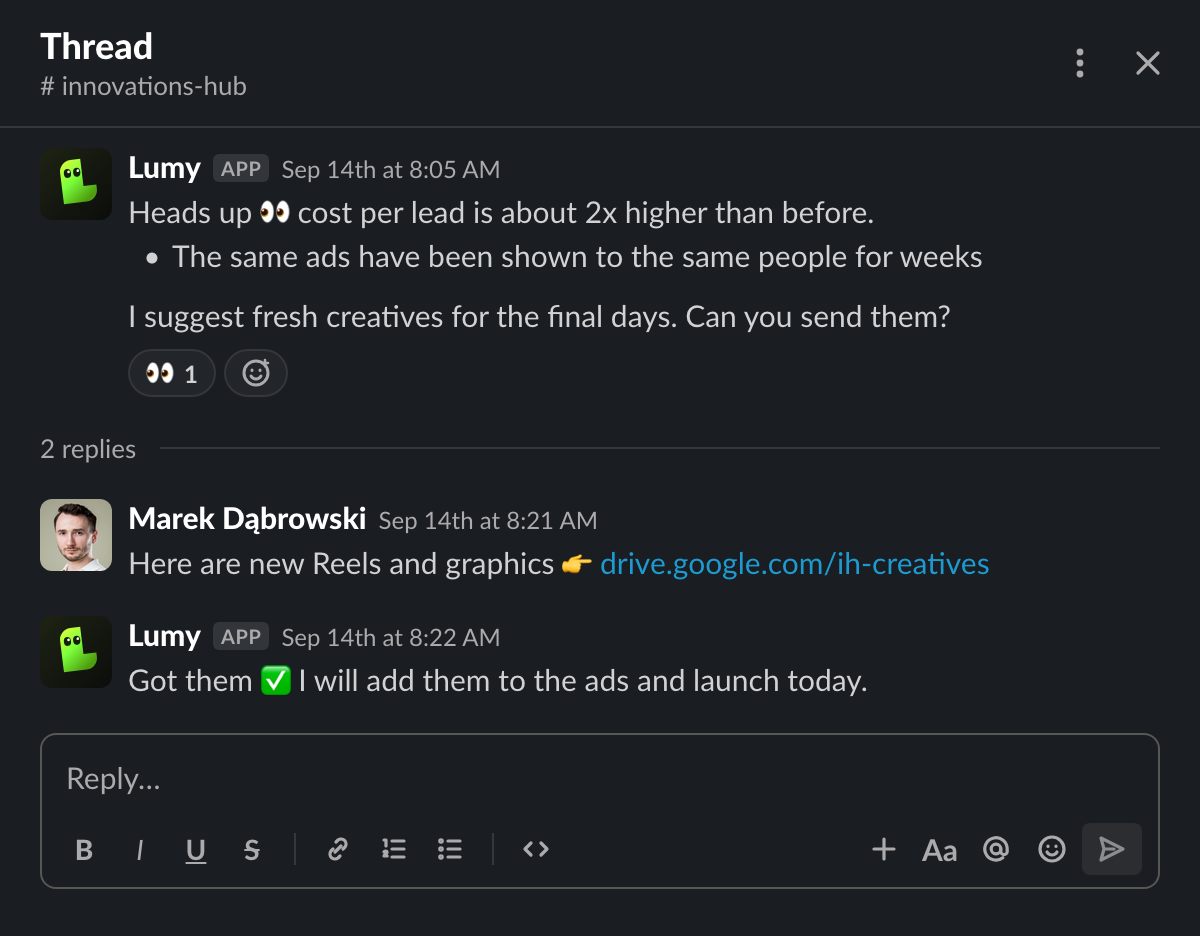Open the emoji picker in reply toolbar
Viewport: 1200px width, 936px height.
[1052, 850]
